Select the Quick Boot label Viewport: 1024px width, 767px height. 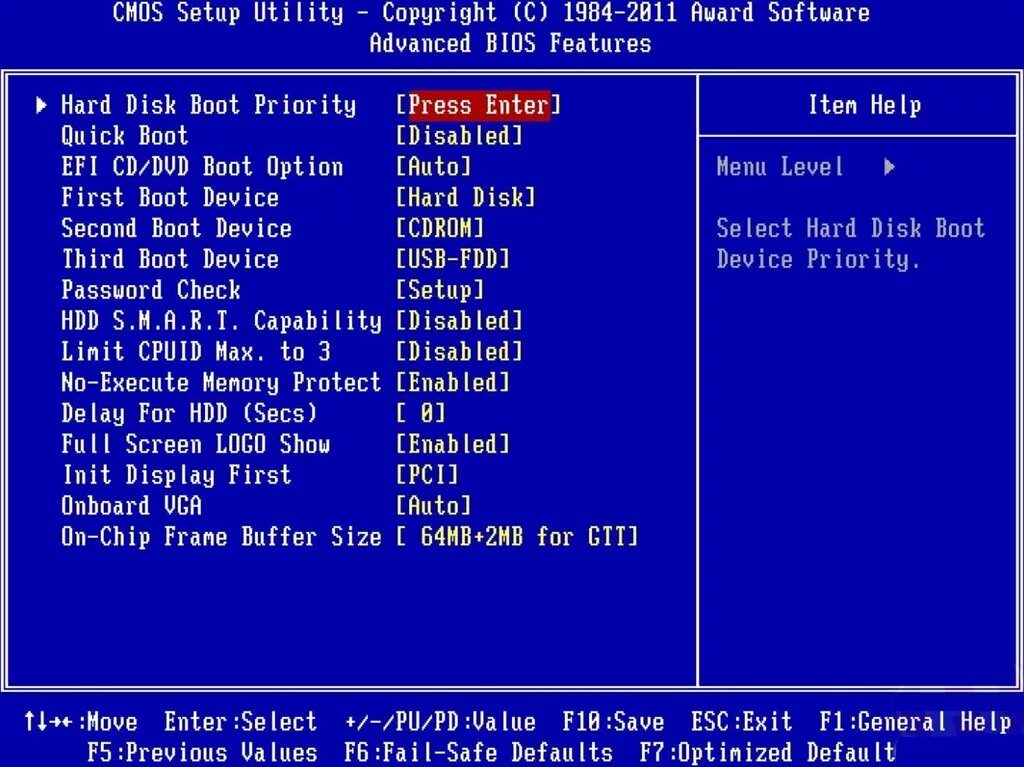[124, 136]
